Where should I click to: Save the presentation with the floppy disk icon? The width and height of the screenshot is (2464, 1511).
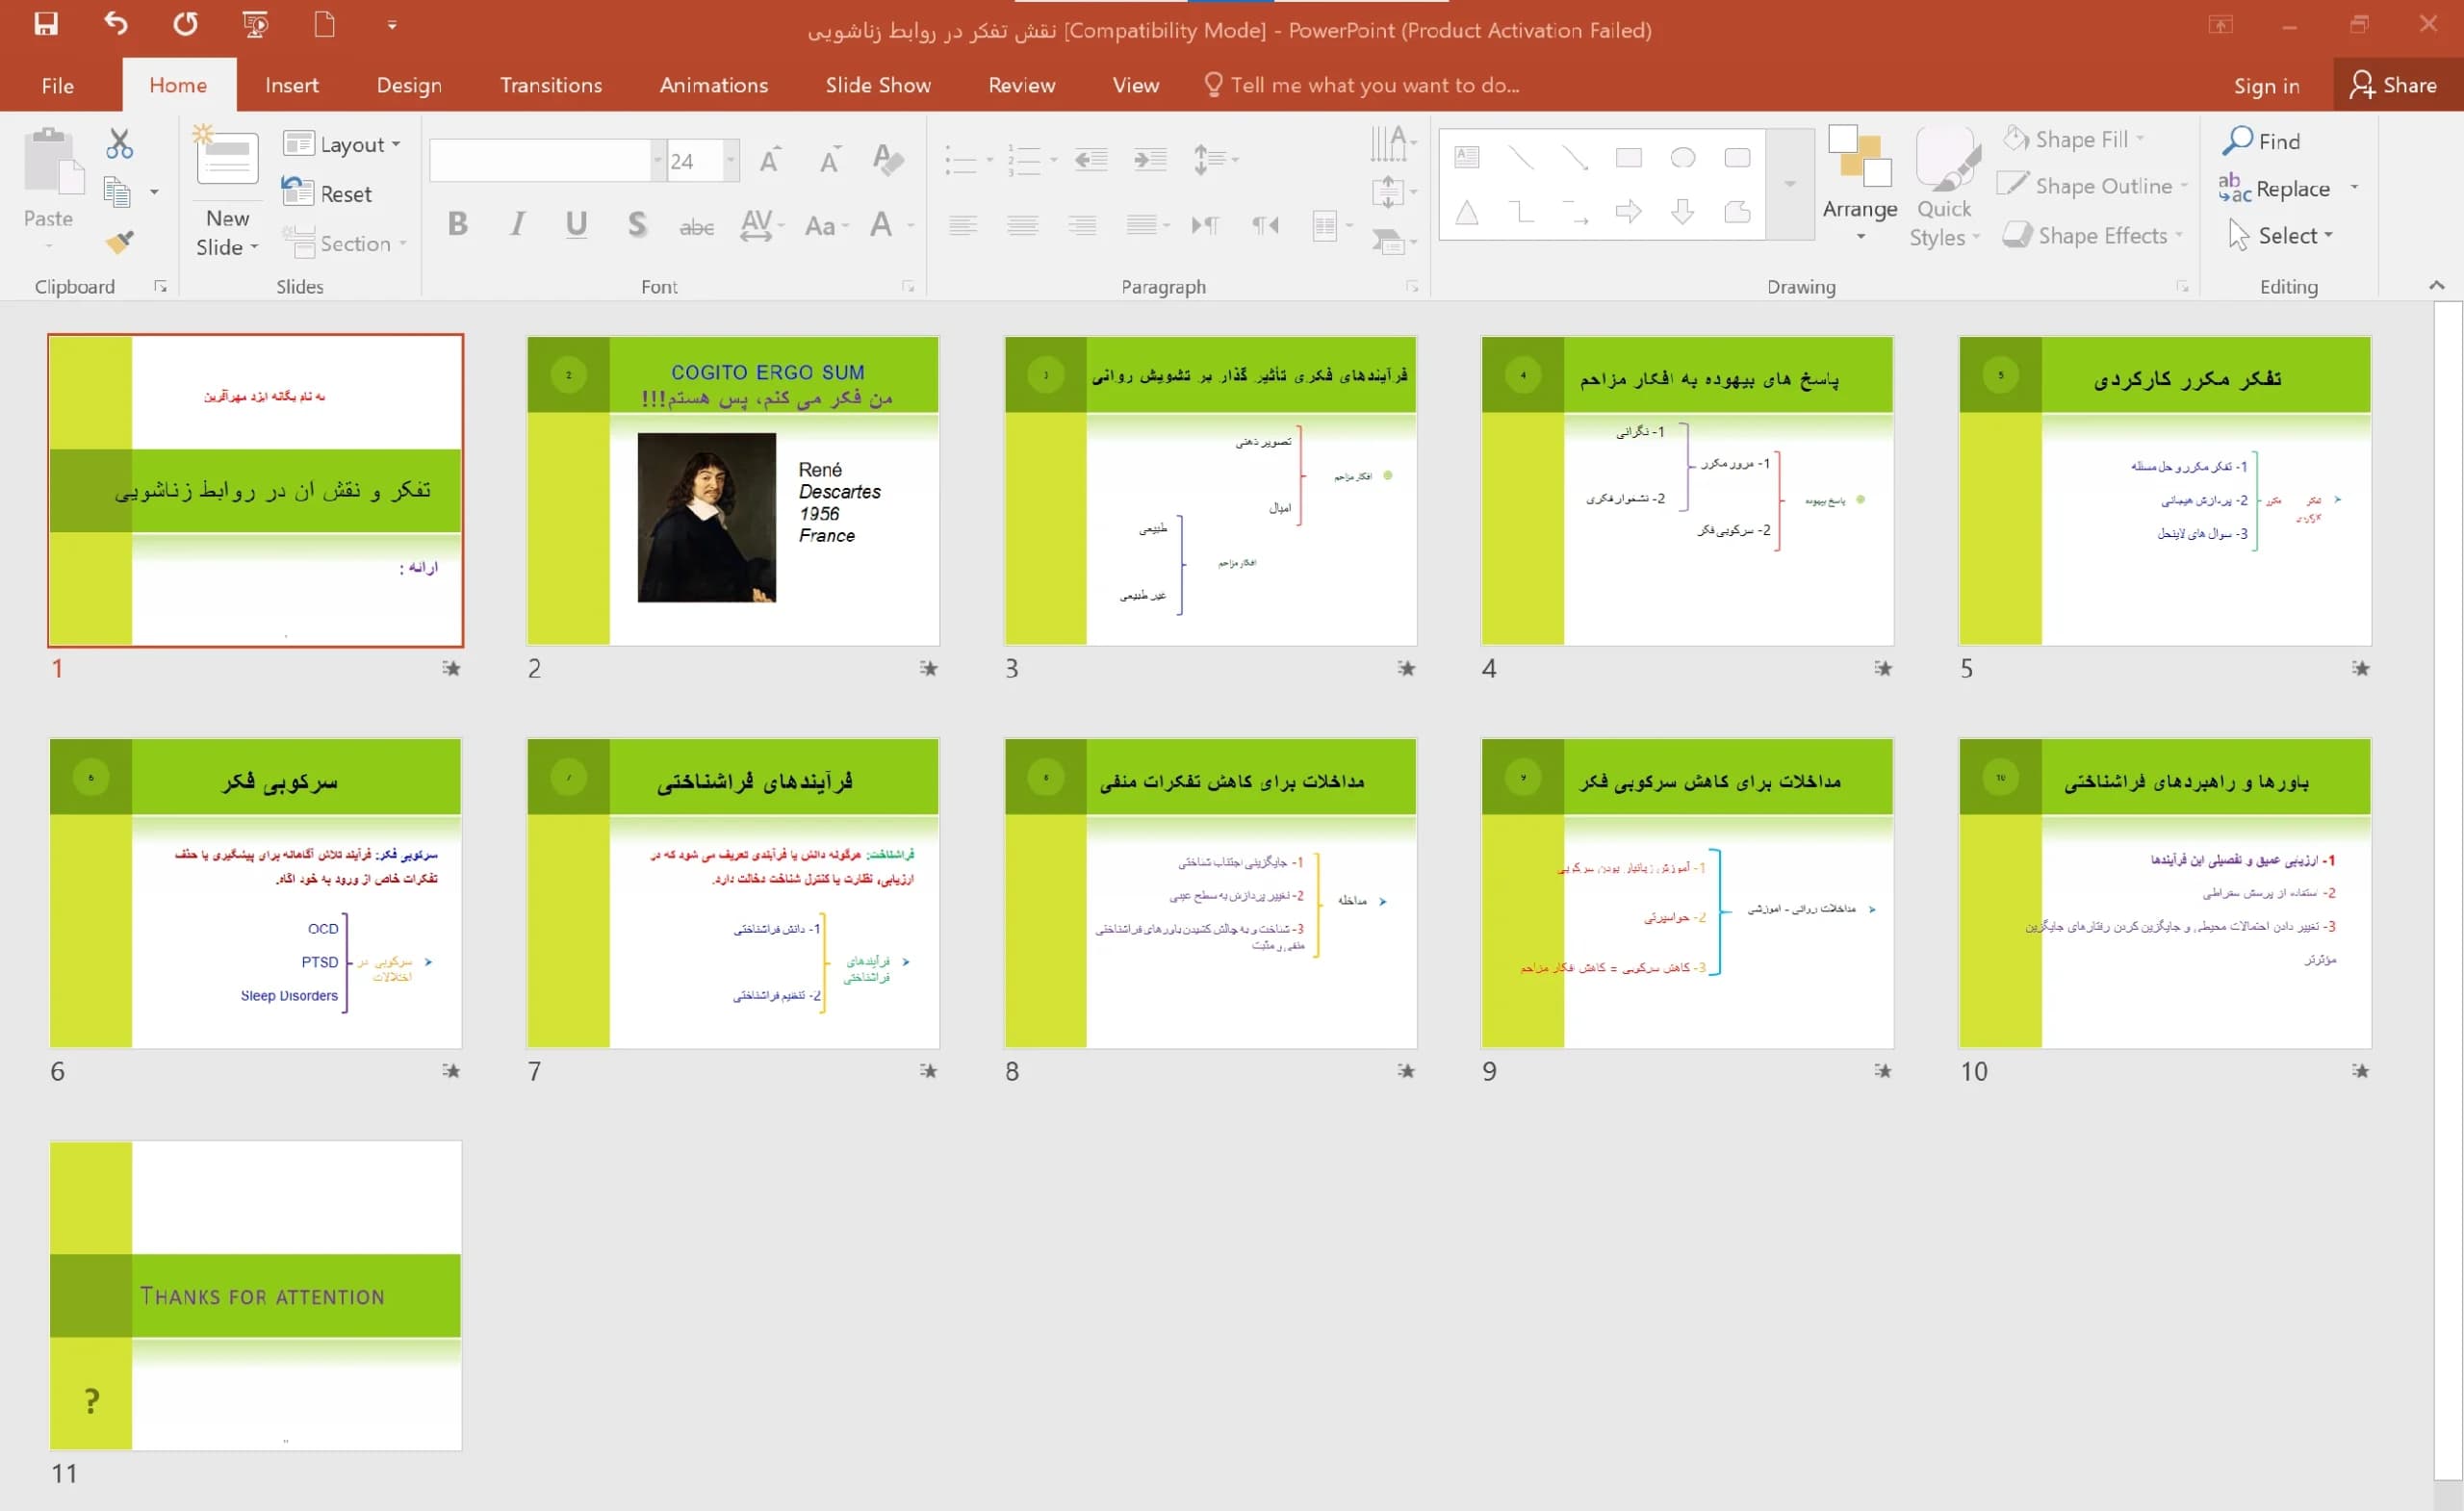(46, 24)
